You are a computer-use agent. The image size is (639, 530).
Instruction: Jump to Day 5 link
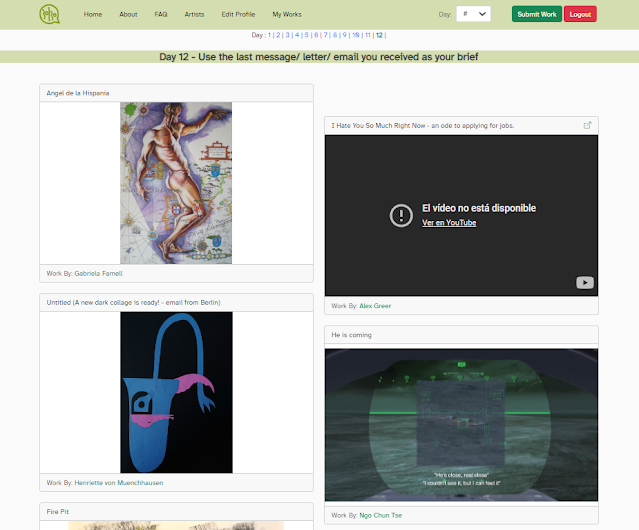click(306, 35)
